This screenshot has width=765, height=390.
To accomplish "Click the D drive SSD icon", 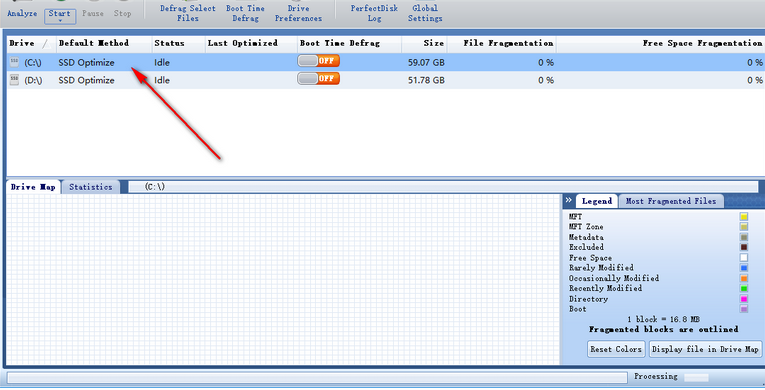I will 14,80.
